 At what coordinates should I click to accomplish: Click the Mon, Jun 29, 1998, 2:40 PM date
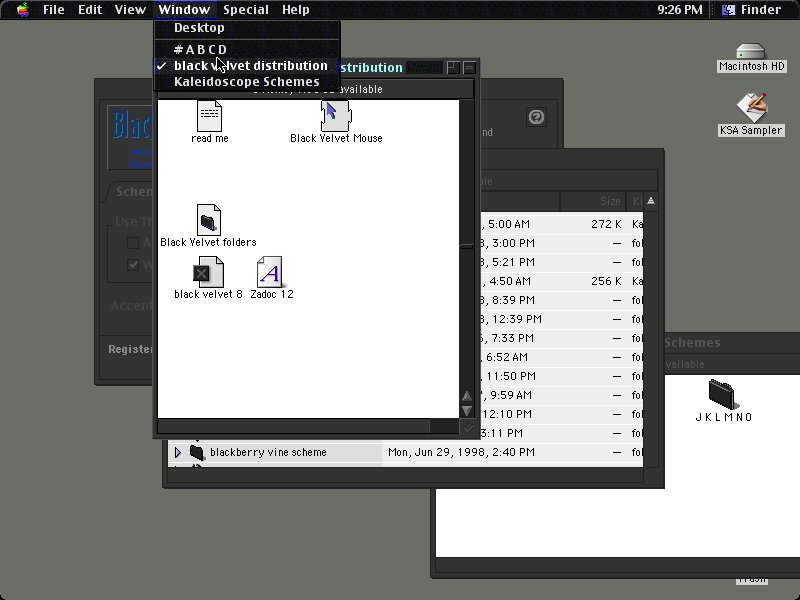461,452
